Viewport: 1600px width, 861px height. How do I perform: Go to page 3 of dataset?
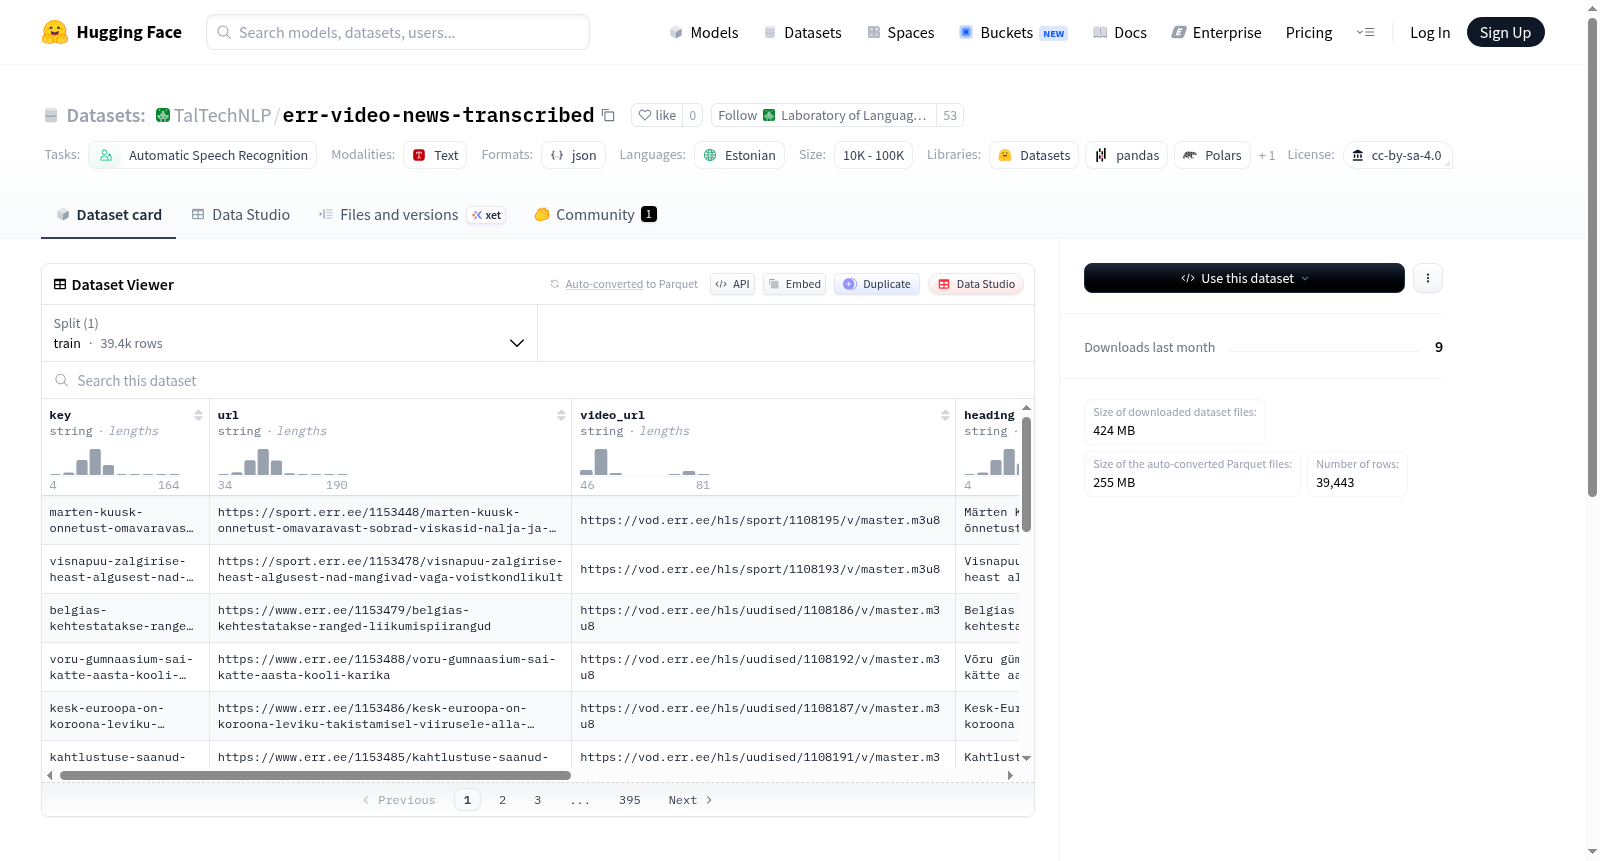click(x=538, y=800)
